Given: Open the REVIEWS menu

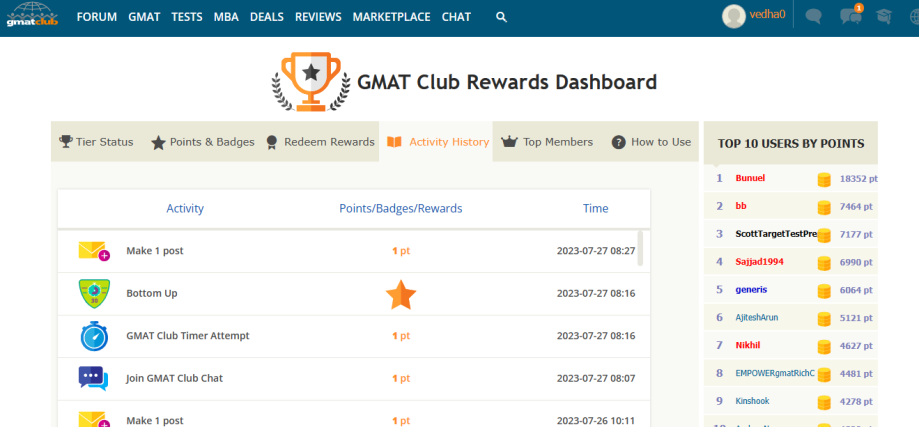Looking at the screenshot, I should [318, 17].
